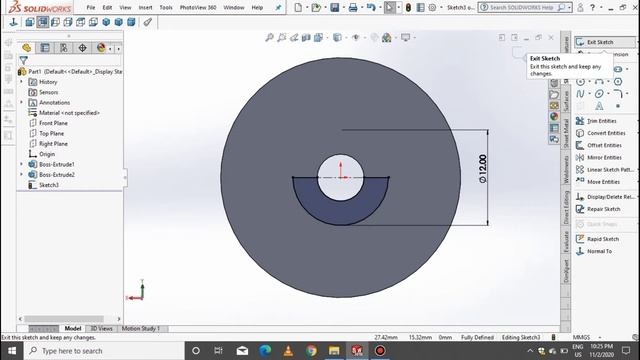Click the filter funnel icon in tree
The image size is (640, 360).
[x=24, y=60]
